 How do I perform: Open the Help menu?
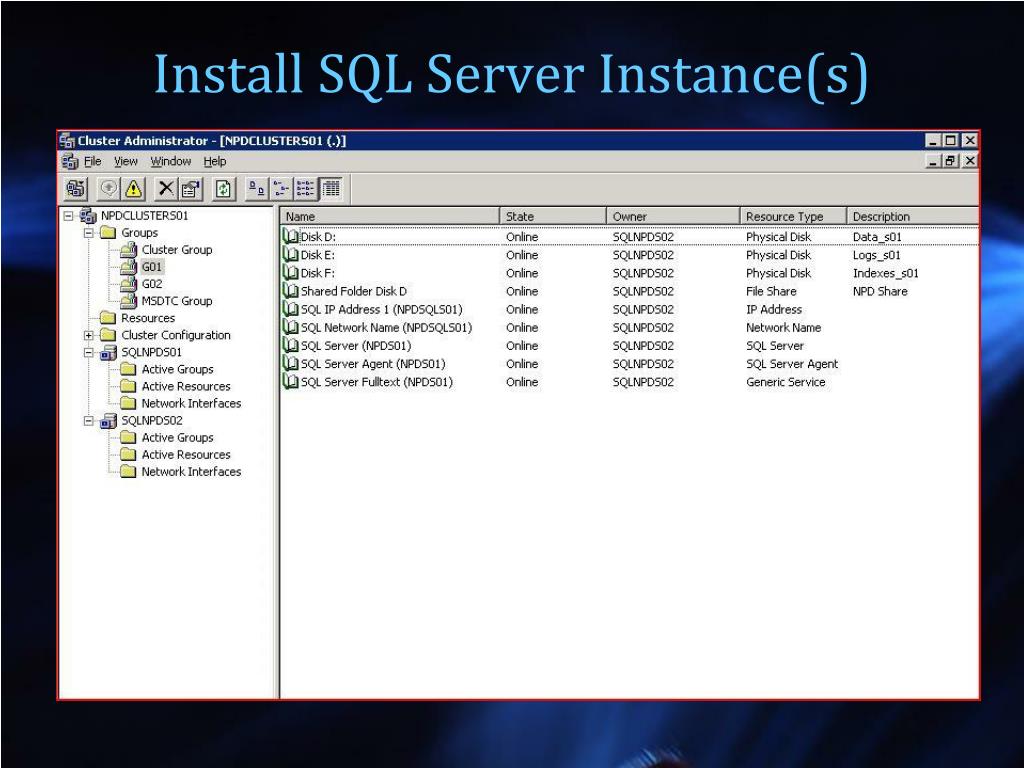point(215,161)
